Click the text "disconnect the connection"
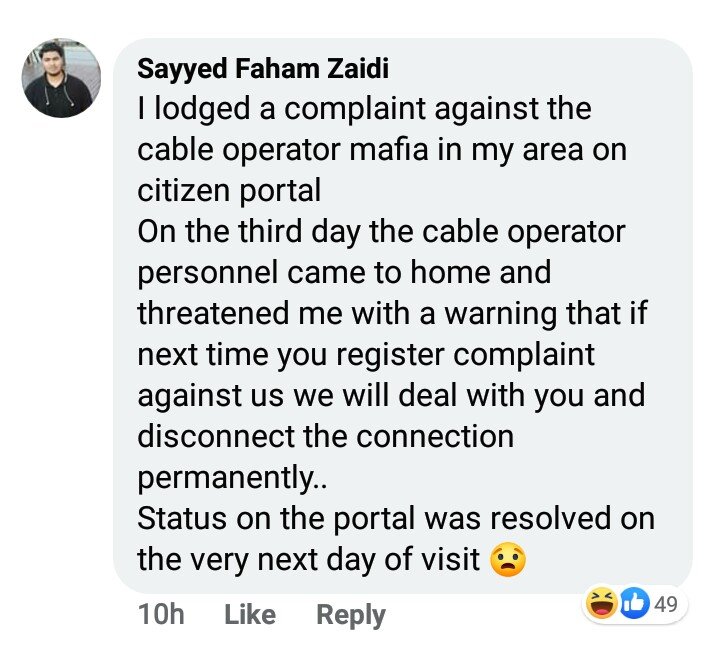The image size is (713, 651). 325,436
